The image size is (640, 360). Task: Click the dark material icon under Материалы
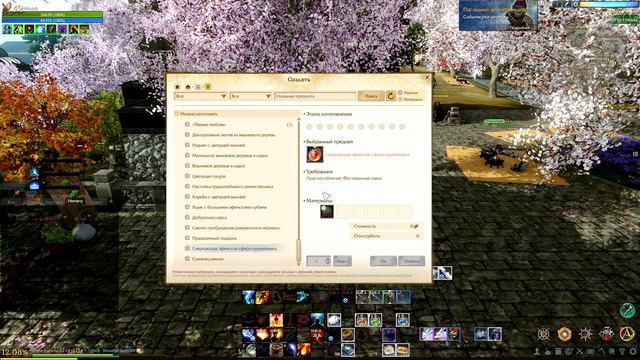click(x=327, y=211)
